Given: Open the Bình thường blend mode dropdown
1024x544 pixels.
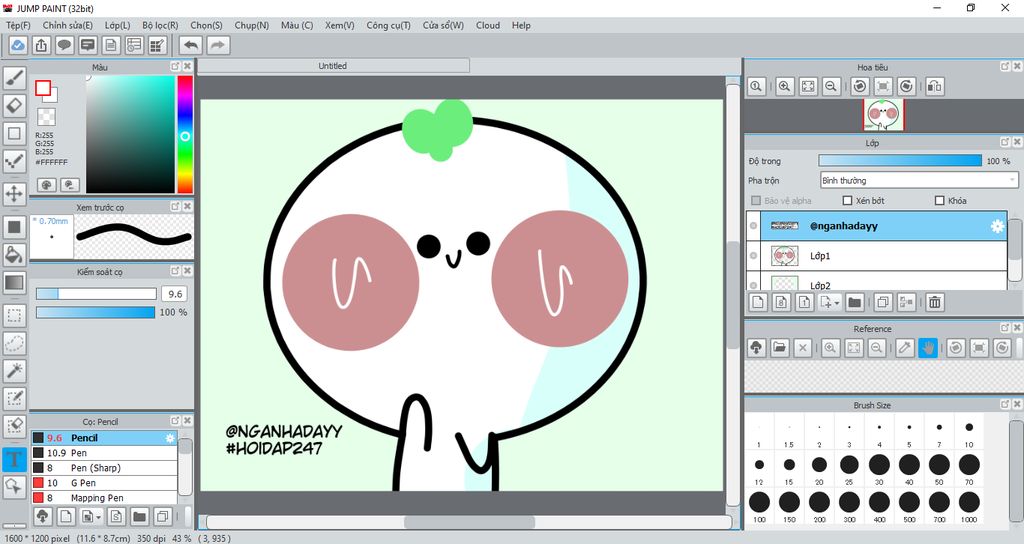Looking at the screenshot, I should [919, 180].
